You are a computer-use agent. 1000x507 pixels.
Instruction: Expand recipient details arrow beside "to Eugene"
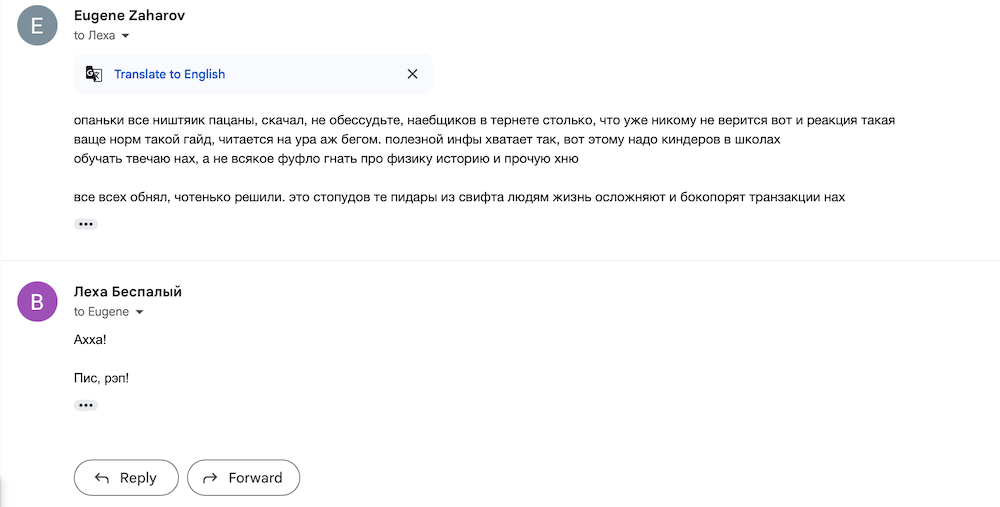[139, 312]
